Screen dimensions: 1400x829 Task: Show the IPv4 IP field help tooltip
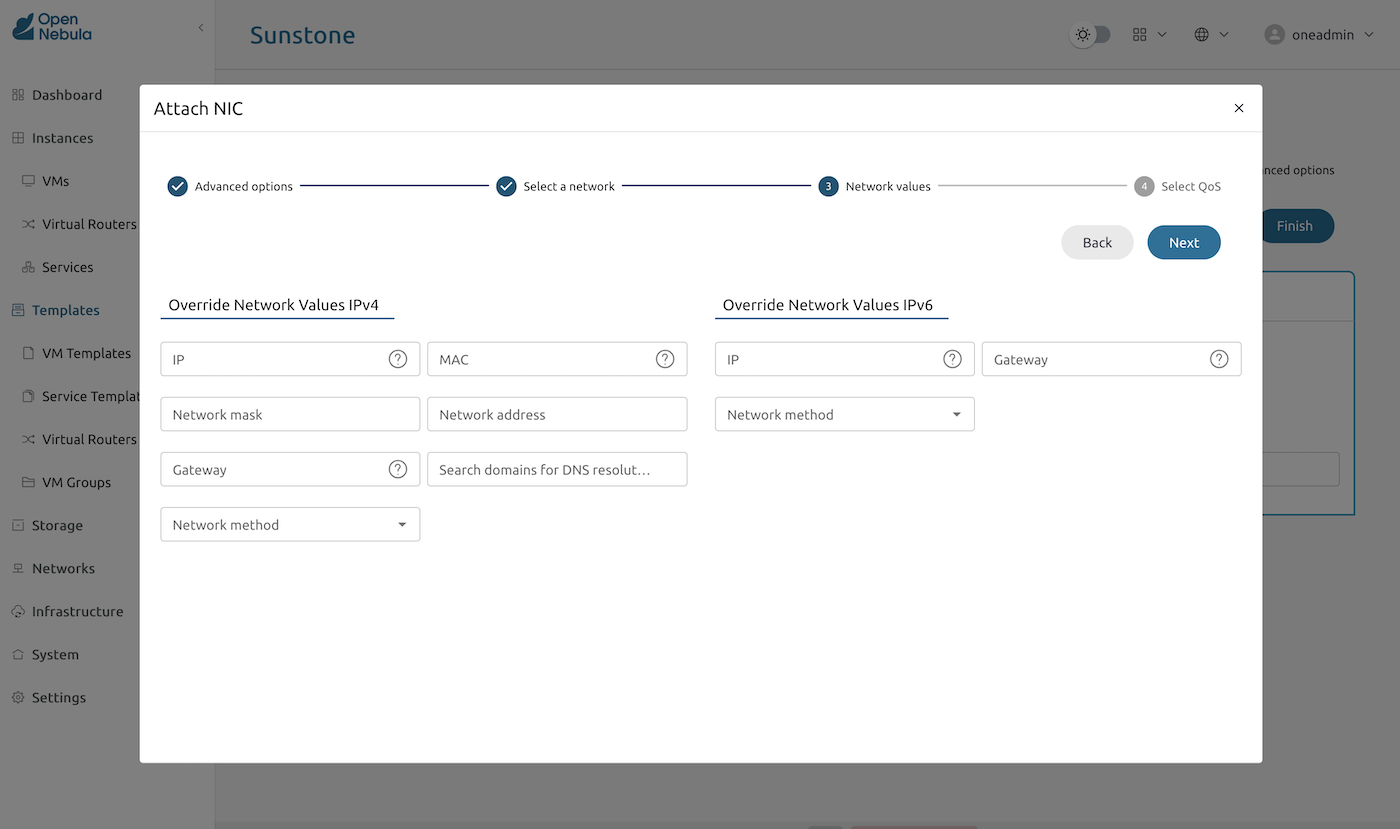(x=398, y=358)
